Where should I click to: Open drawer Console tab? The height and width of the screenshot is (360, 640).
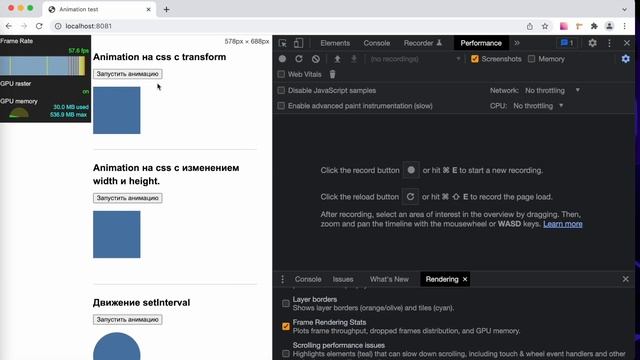click(308, 279)
